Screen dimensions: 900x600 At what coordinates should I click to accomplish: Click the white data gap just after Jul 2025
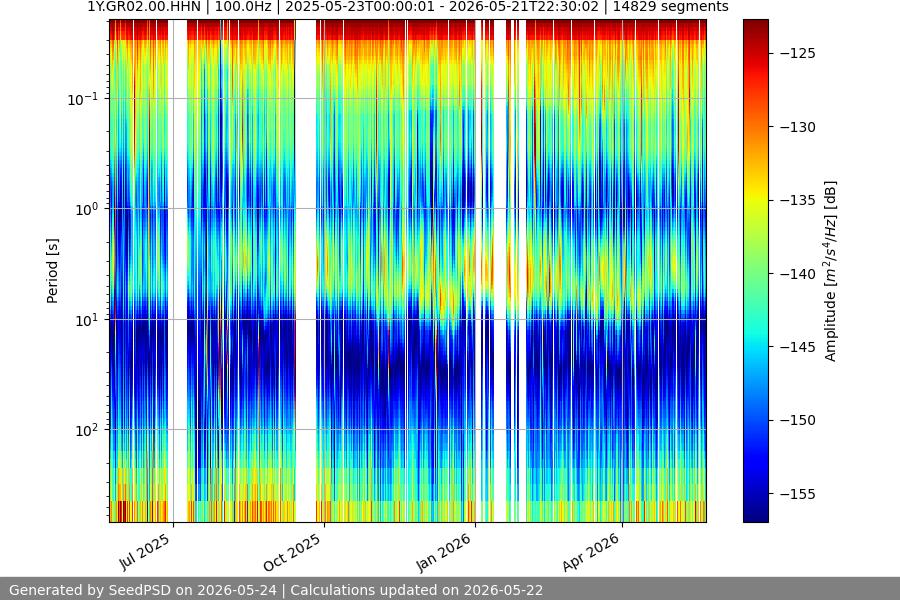click(180, 271)
